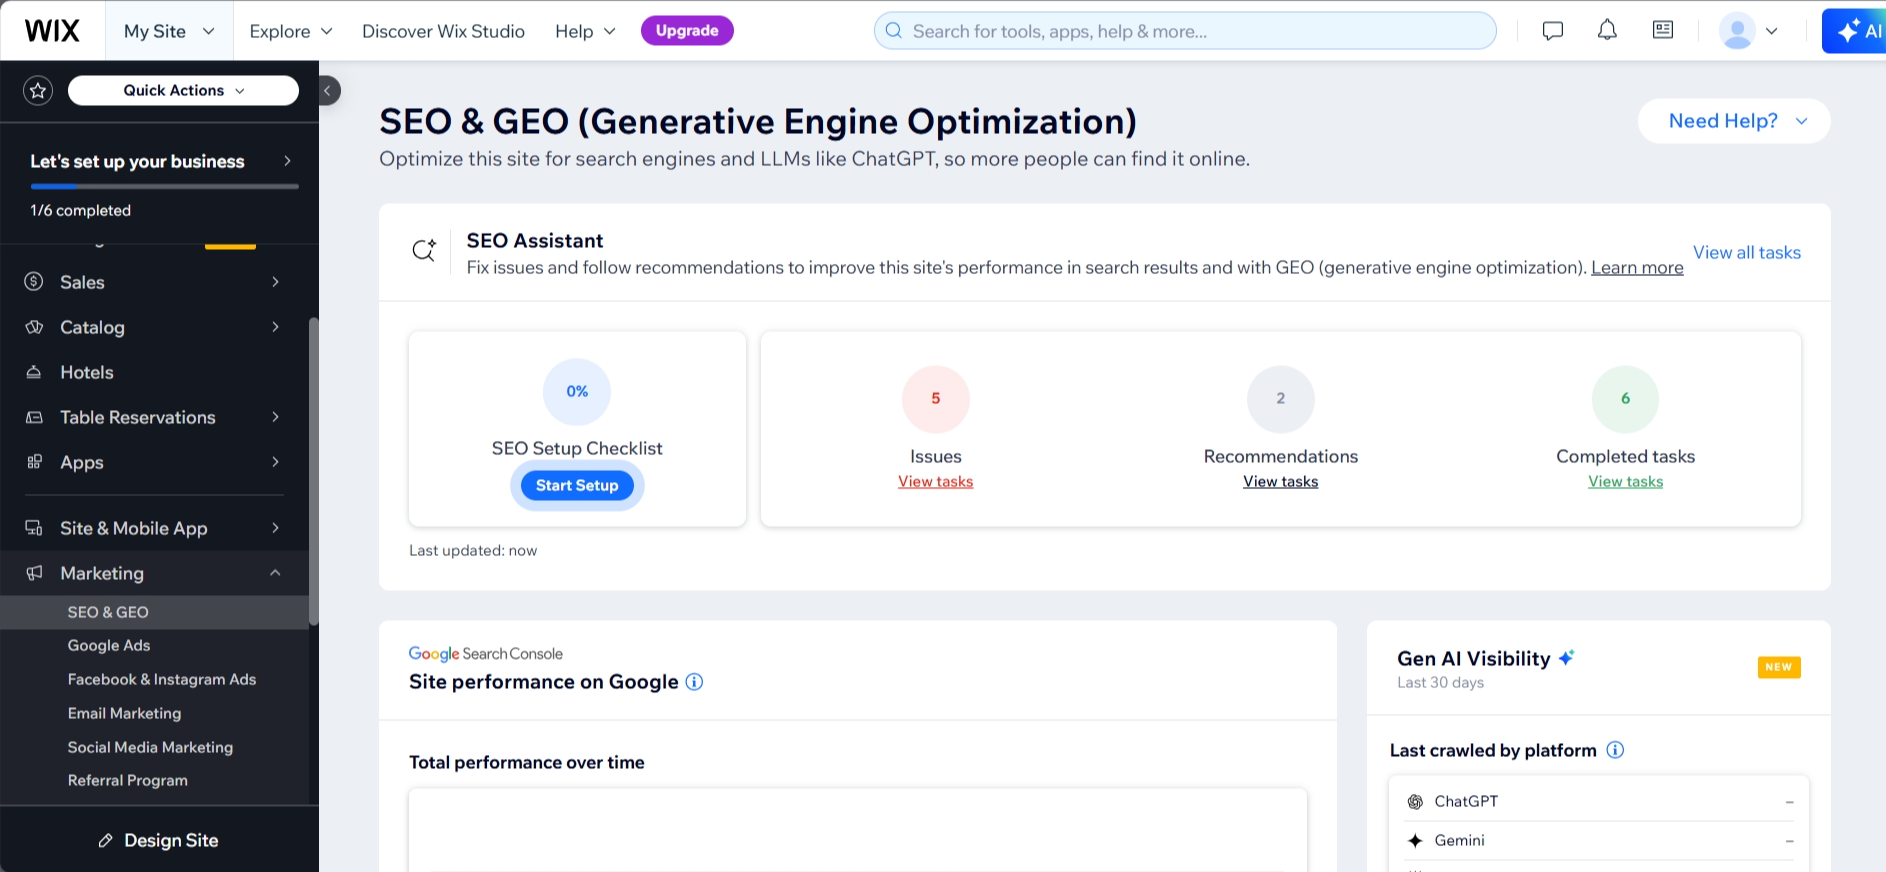Open the Help dropdown menu

point(585,31)
